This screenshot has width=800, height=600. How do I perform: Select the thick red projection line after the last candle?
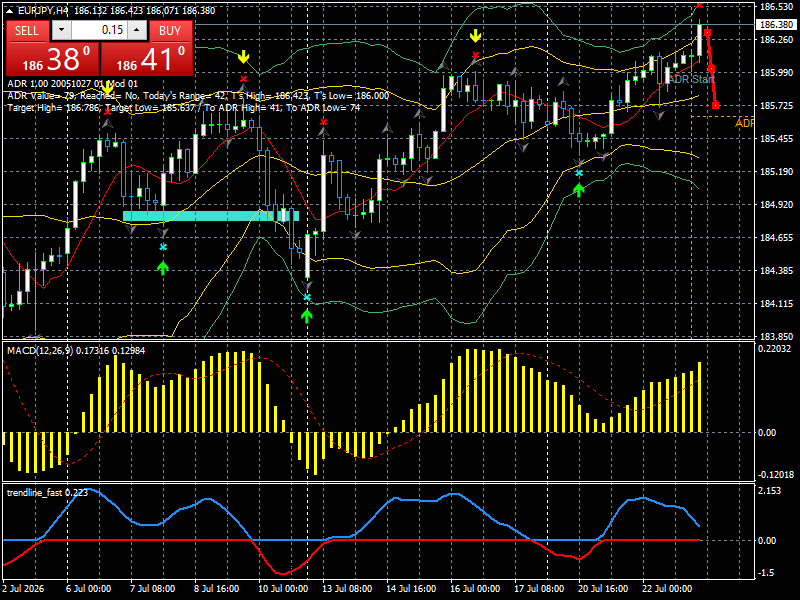pyautogui.click(x=712, y=69)
